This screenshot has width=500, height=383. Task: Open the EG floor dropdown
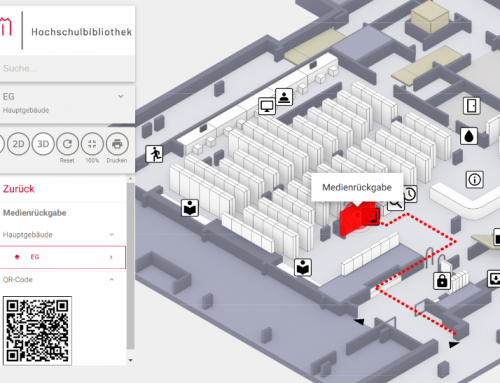67,103
